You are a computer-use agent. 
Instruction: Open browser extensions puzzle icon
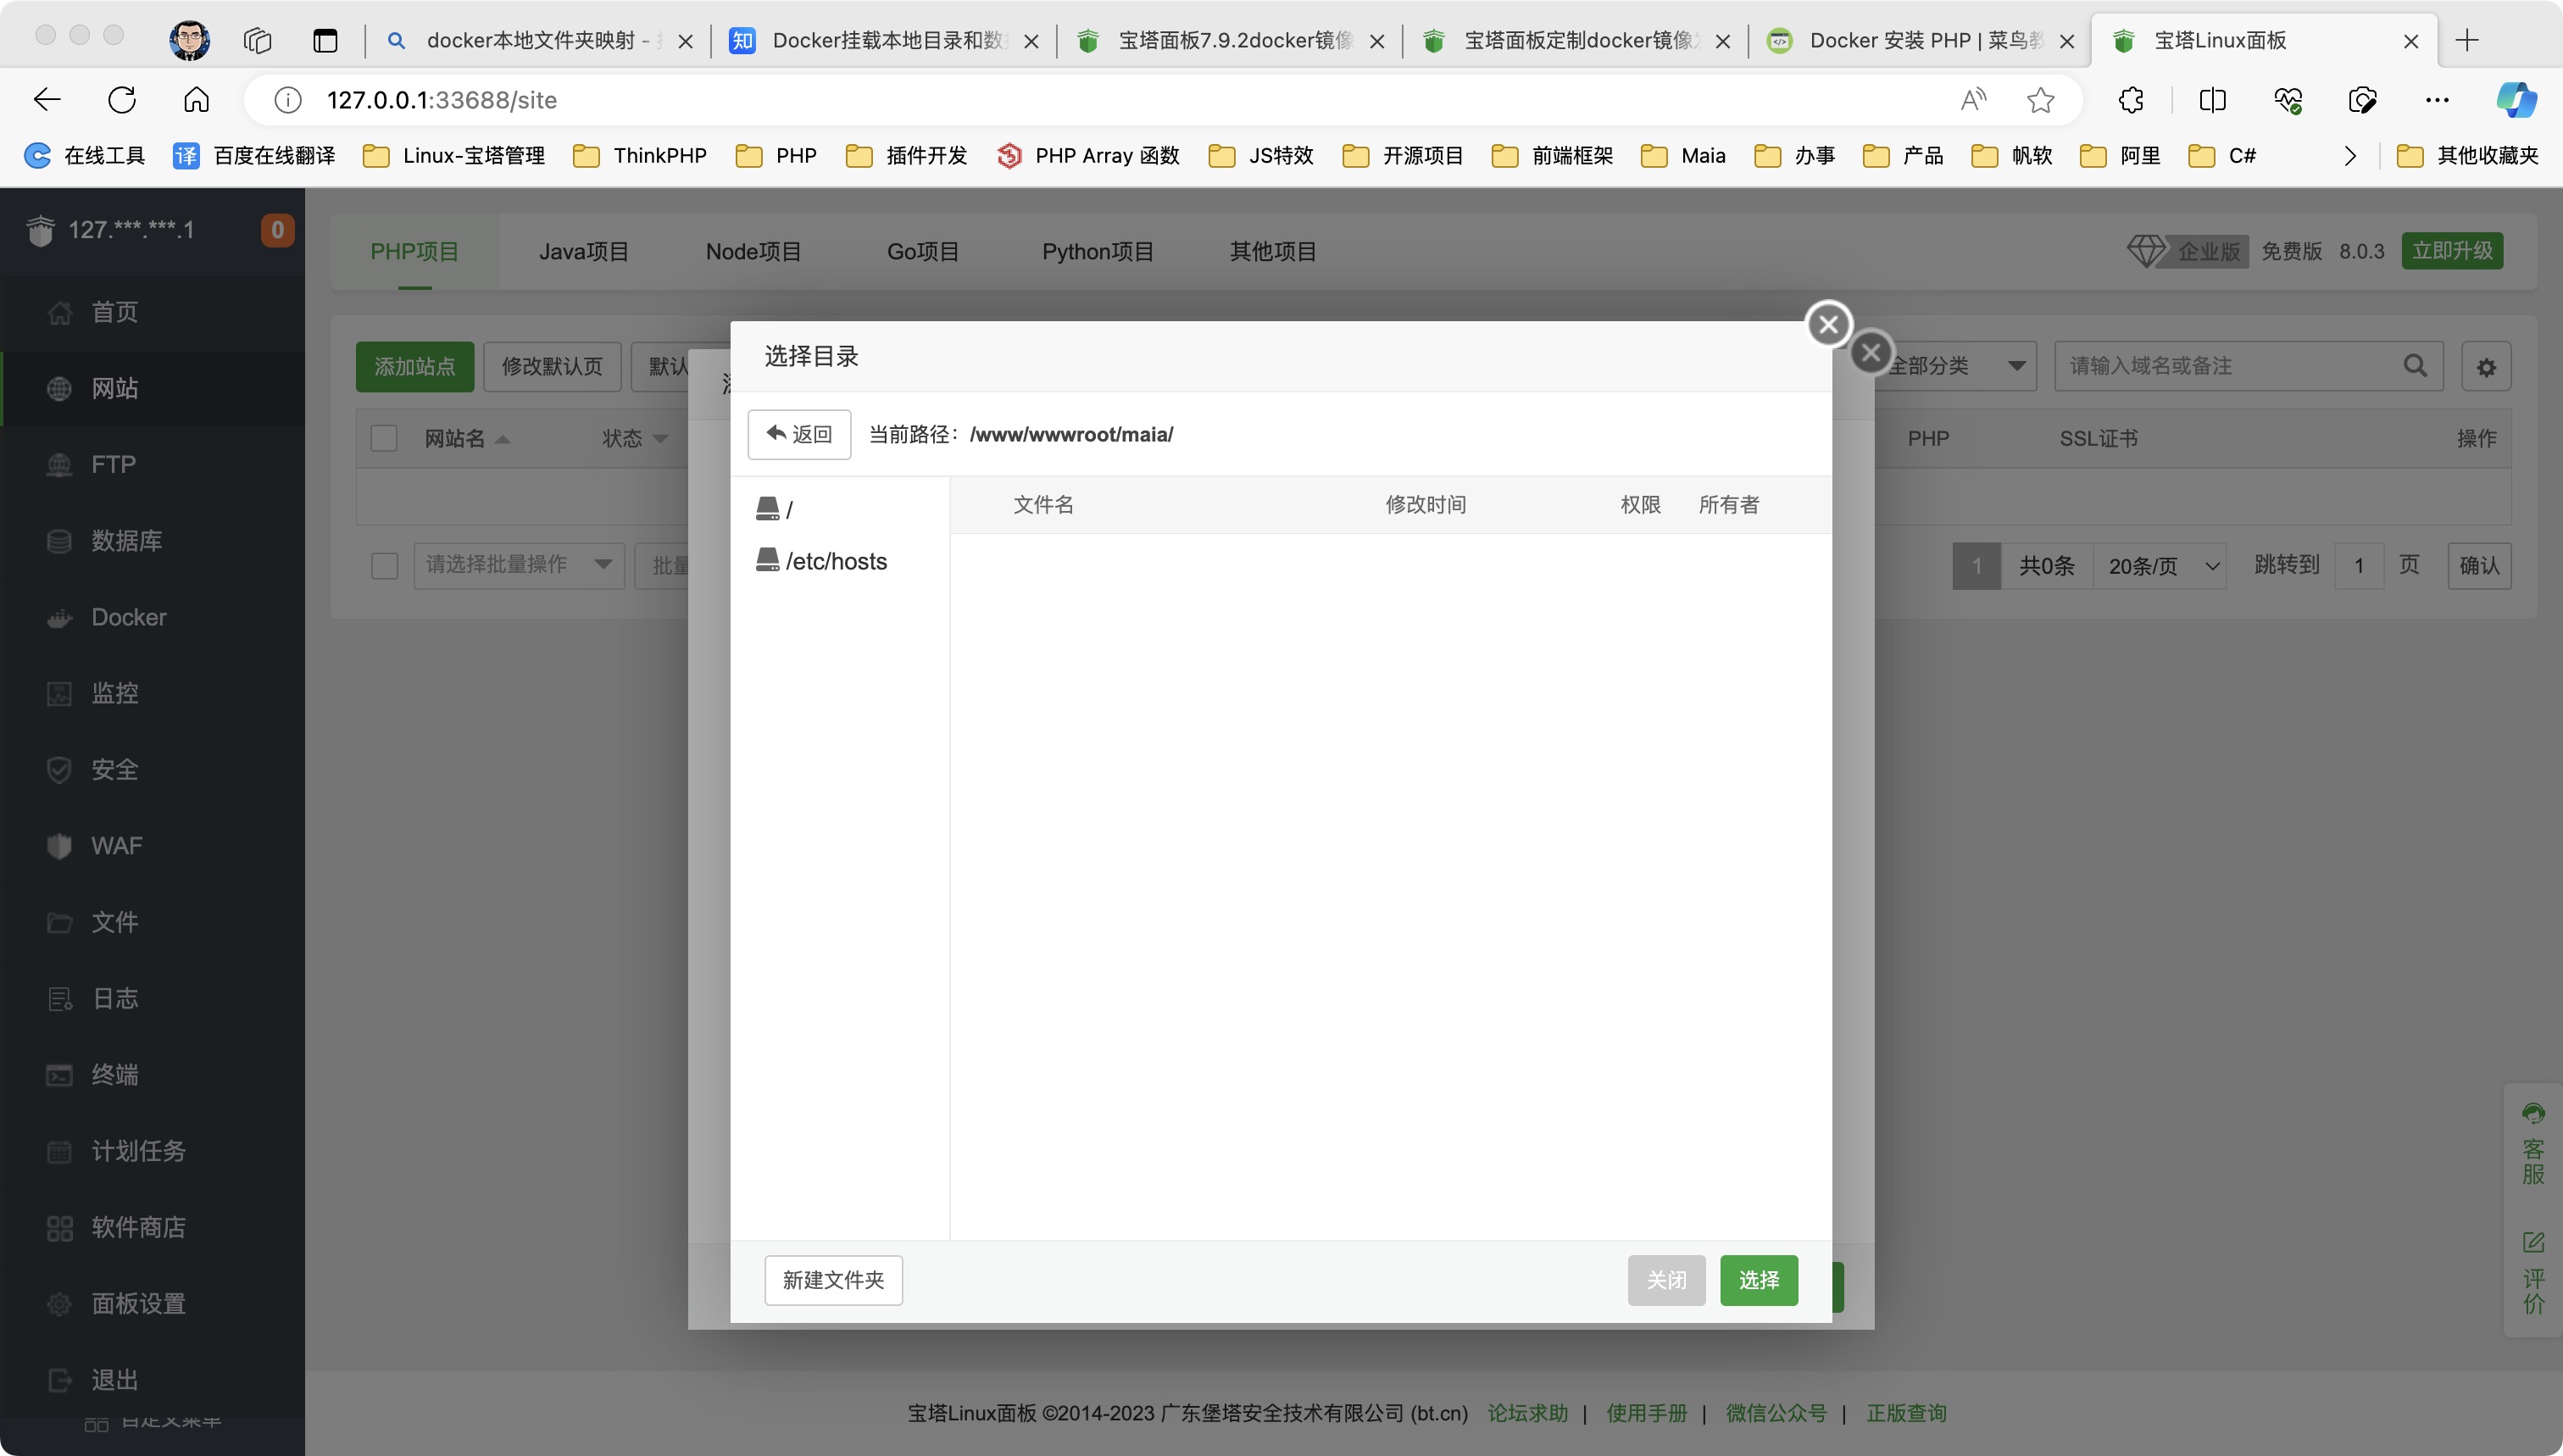pyautogui.click(x=2131, y=100)
